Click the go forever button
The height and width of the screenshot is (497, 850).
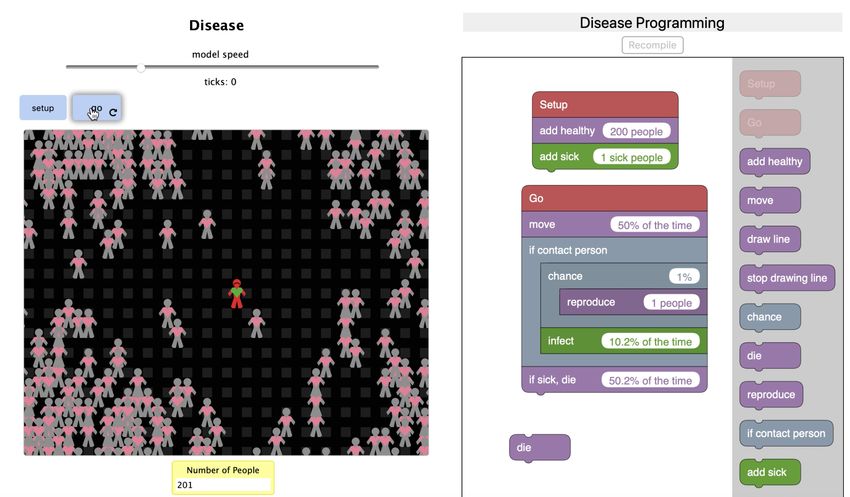[x=97, y=108]
